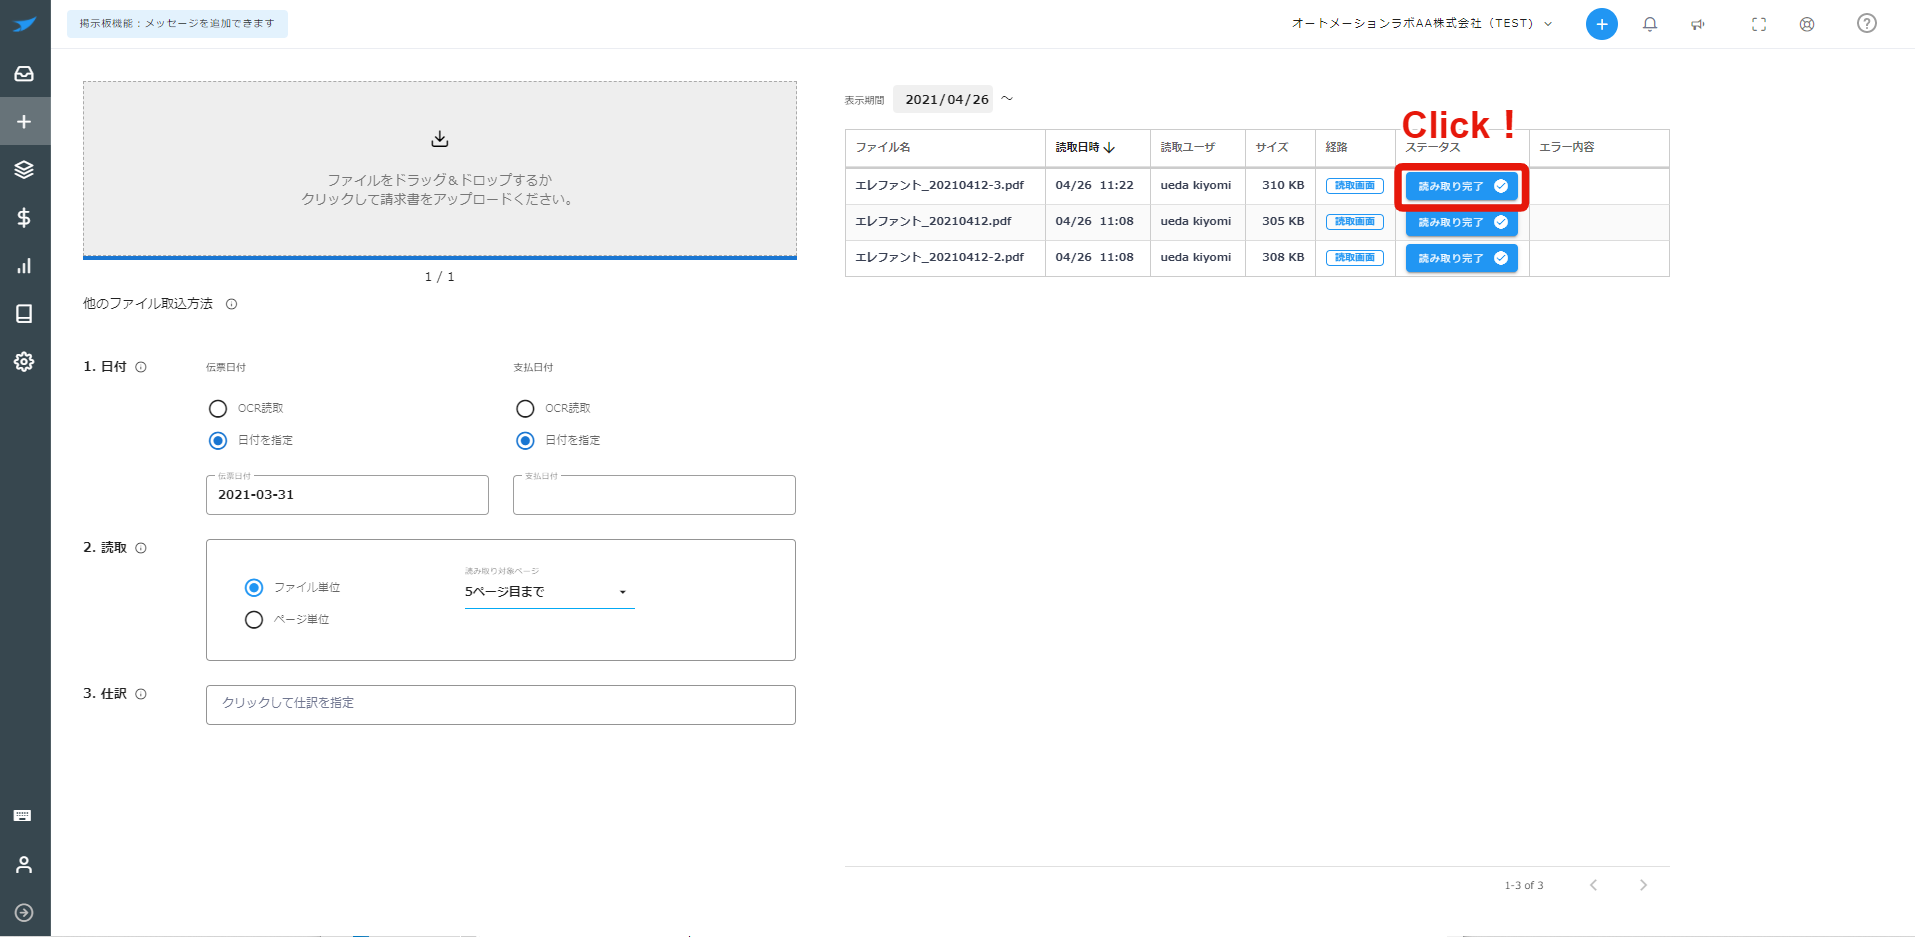
Task: Click 読取画面 tag for エレファント_20210412-2.pdf
Action: tap(1355, 258)
